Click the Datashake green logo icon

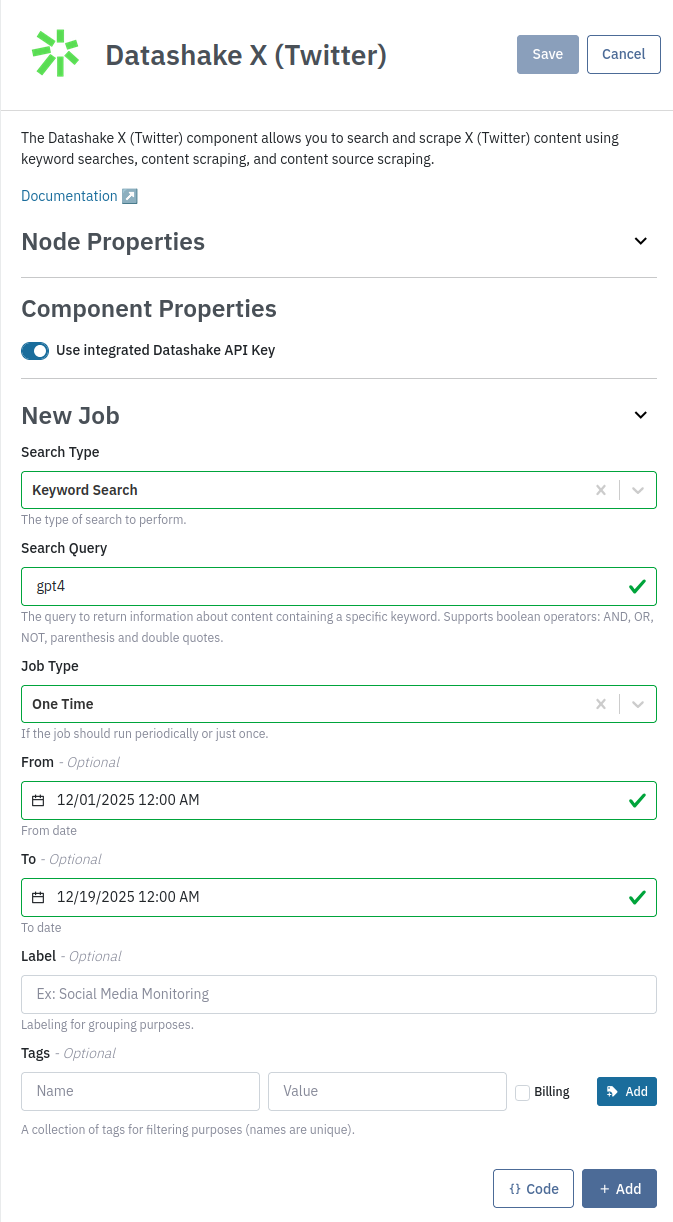[x=55, y=53]
